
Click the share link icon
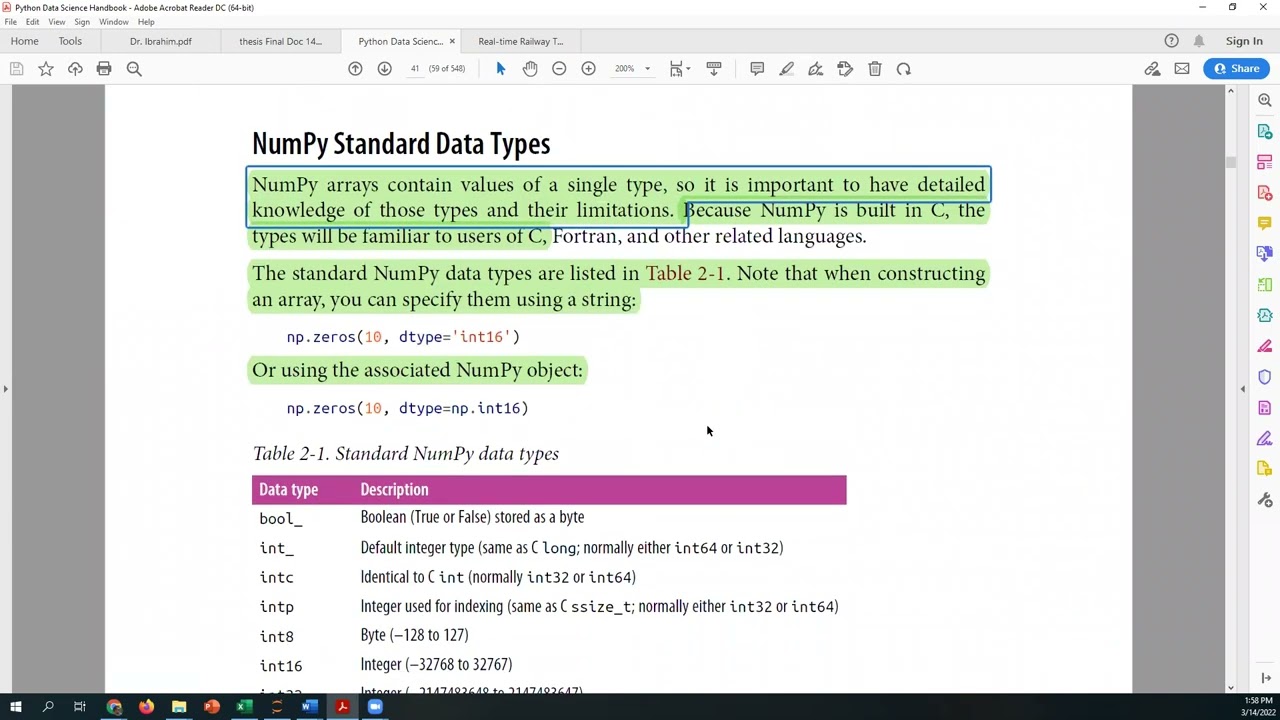1153,69
